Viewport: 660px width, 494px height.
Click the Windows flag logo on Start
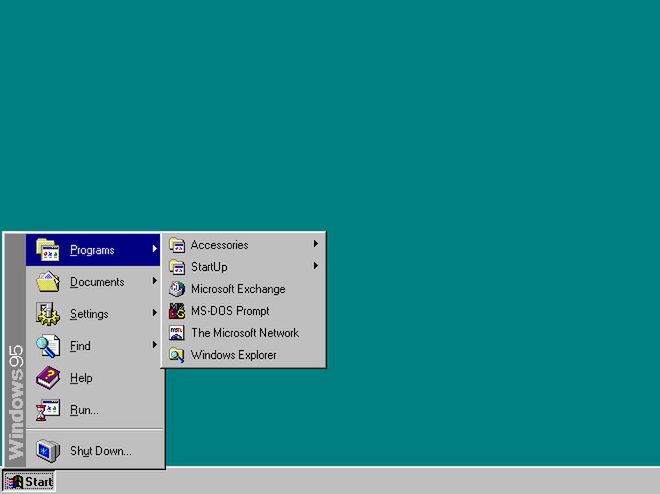tap(14, 482)
